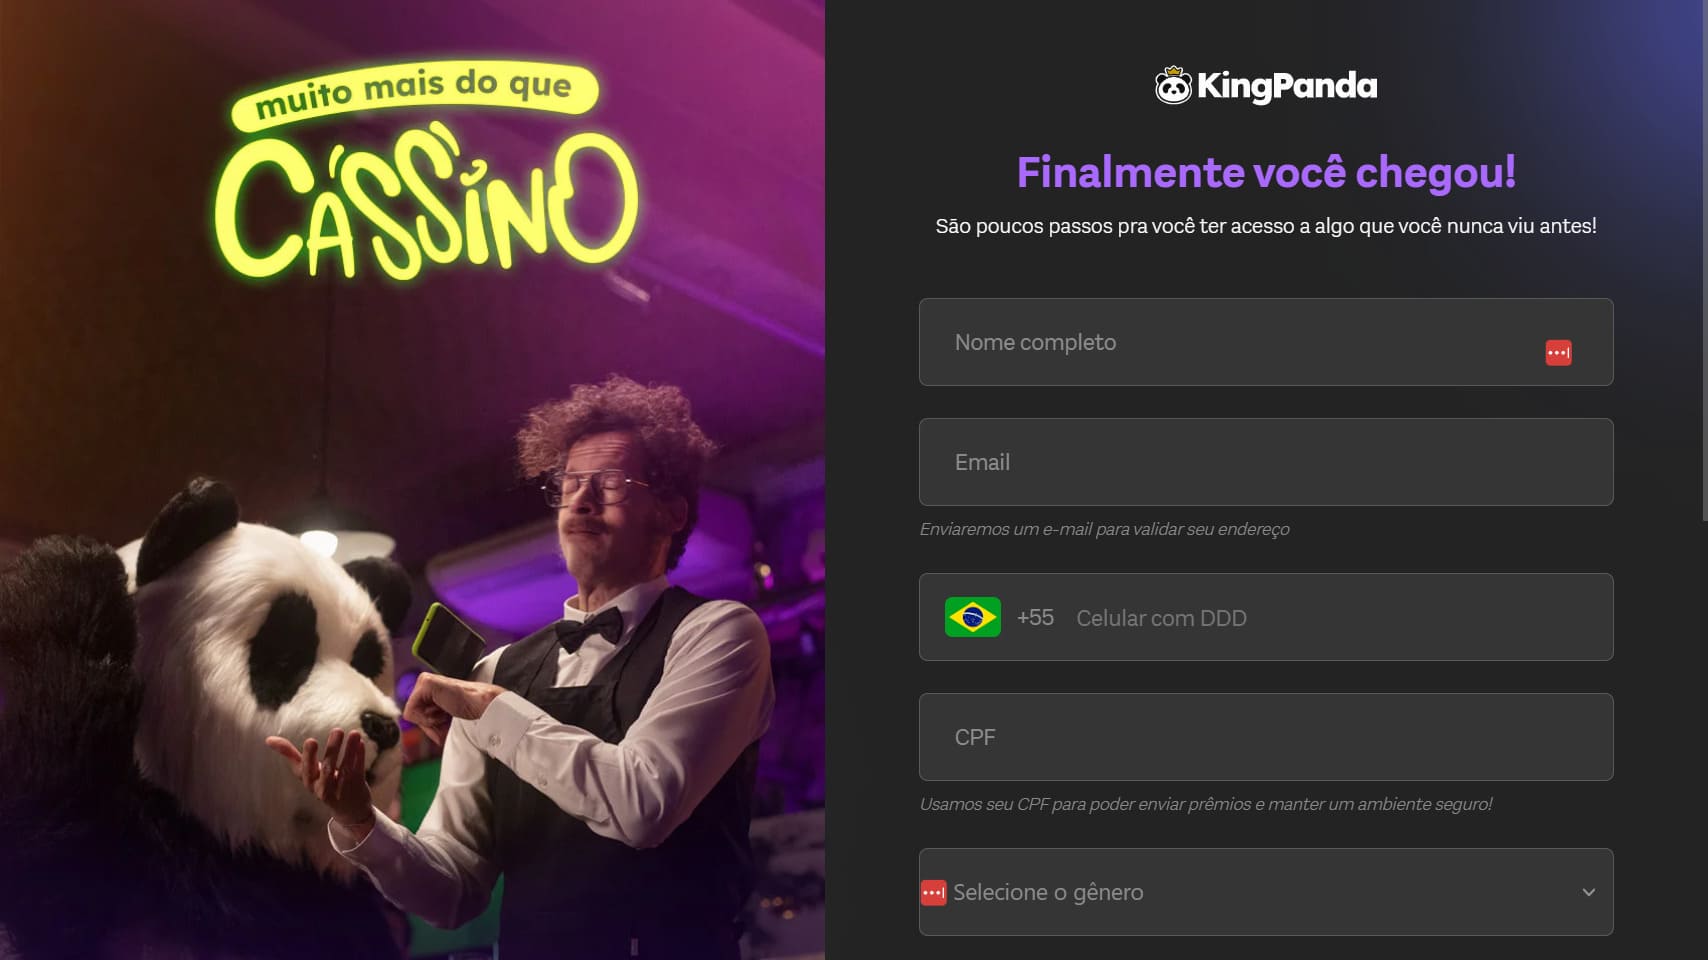Open the +55 country code selector
Screen dimensions: 1708x960
coord(1035,617)
